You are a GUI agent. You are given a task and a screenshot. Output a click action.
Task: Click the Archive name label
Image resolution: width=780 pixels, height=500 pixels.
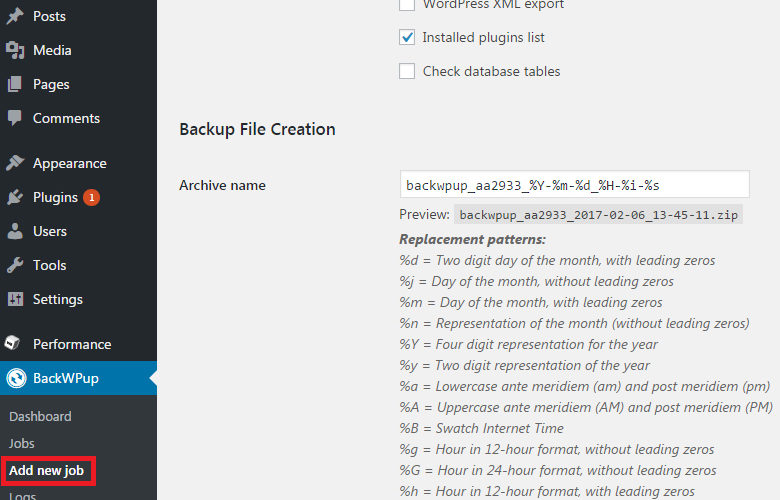pyautogui.click(x=222, y=186)
